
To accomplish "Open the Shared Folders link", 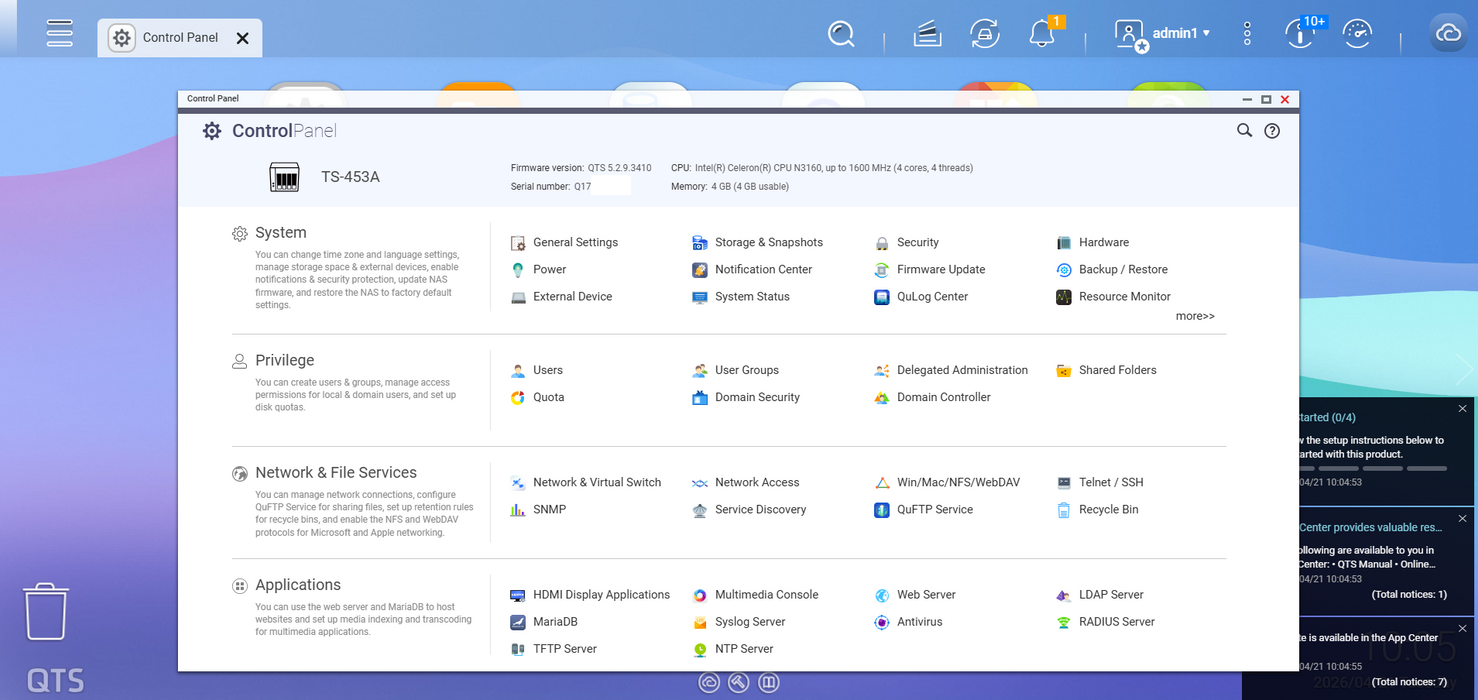I will point(1117,370).
